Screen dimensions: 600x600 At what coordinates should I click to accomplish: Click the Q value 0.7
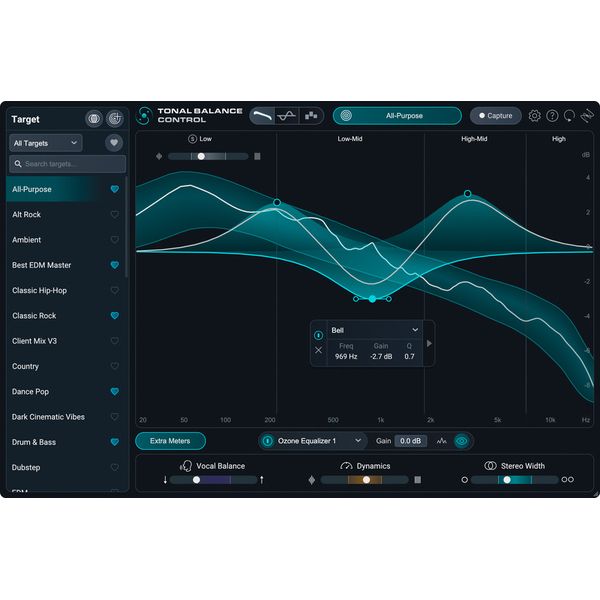[409, 356]
